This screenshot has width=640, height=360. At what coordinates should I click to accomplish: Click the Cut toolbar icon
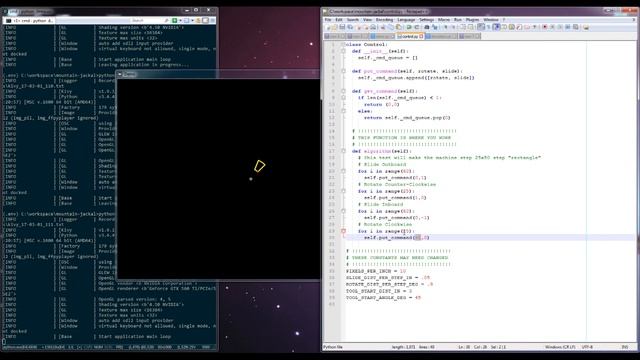coord(383,27)
